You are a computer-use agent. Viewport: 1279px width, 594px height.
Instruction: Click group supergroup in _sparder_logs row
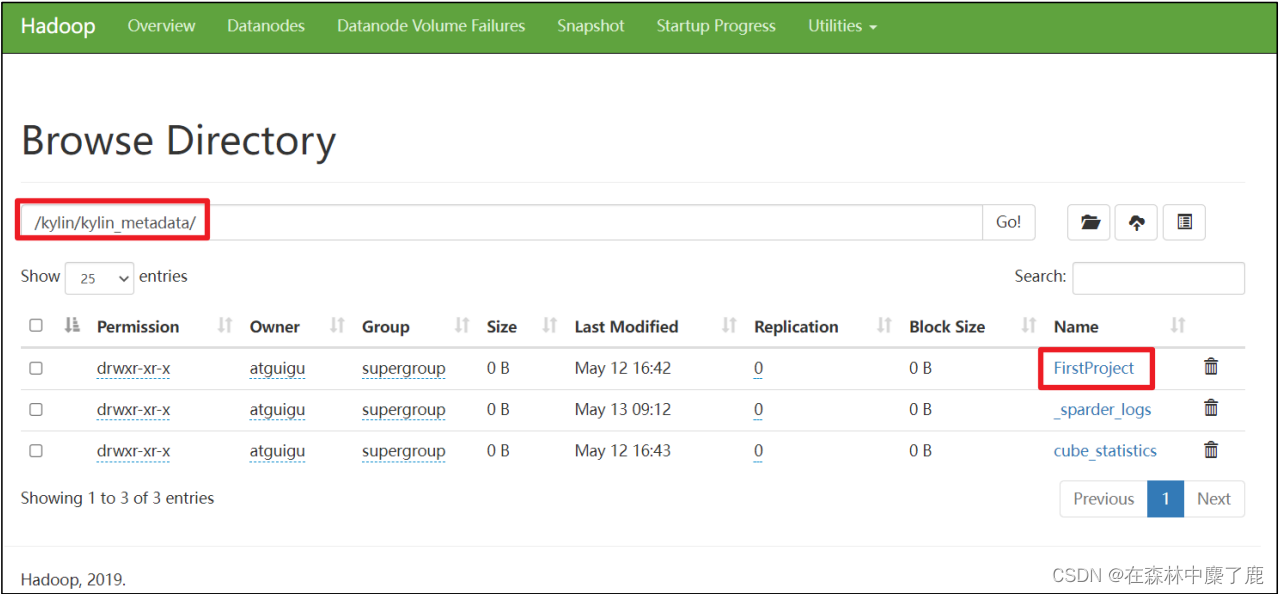click(404, 409)
